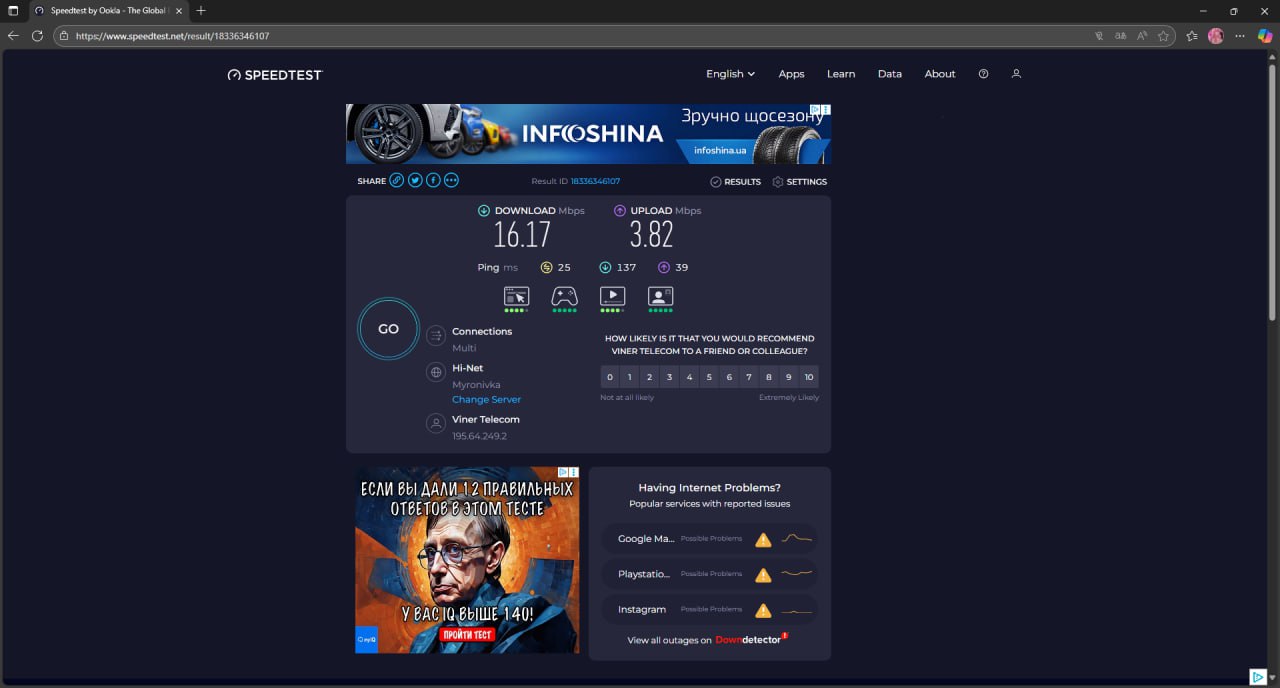Click the Change Server link
Viewport: 1280px width, 688px height.
click(486, 400)
